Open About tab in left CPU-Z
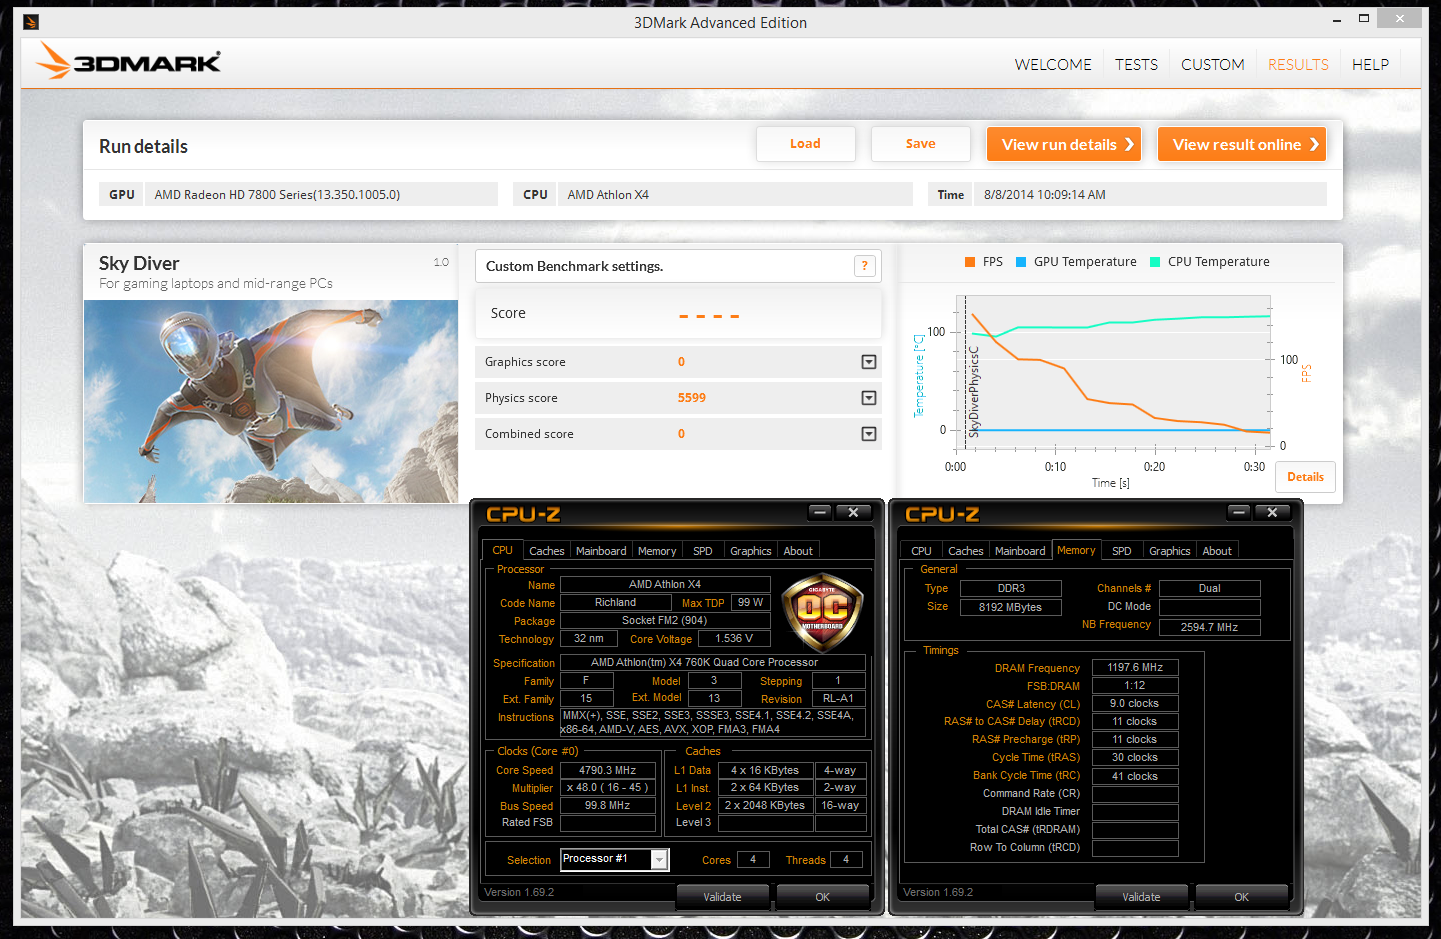The height and width of the screenshot is (939, 1441). (x=798, y=551)
